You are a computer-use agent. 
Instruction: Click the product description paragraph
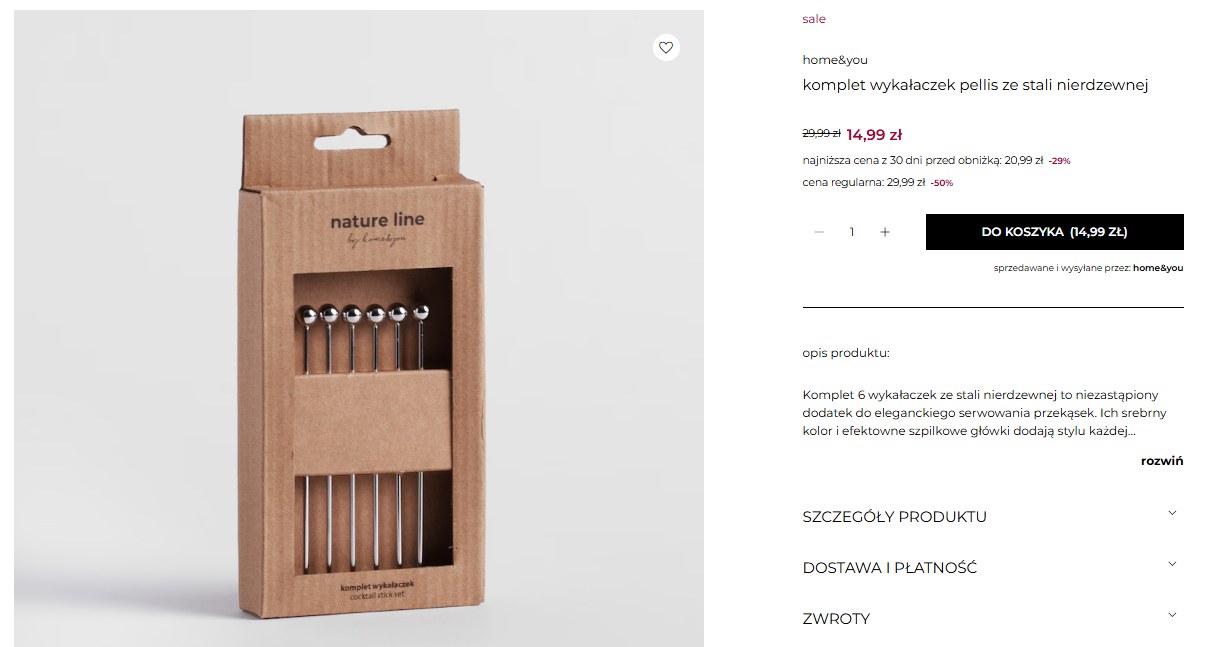point(980,413)
